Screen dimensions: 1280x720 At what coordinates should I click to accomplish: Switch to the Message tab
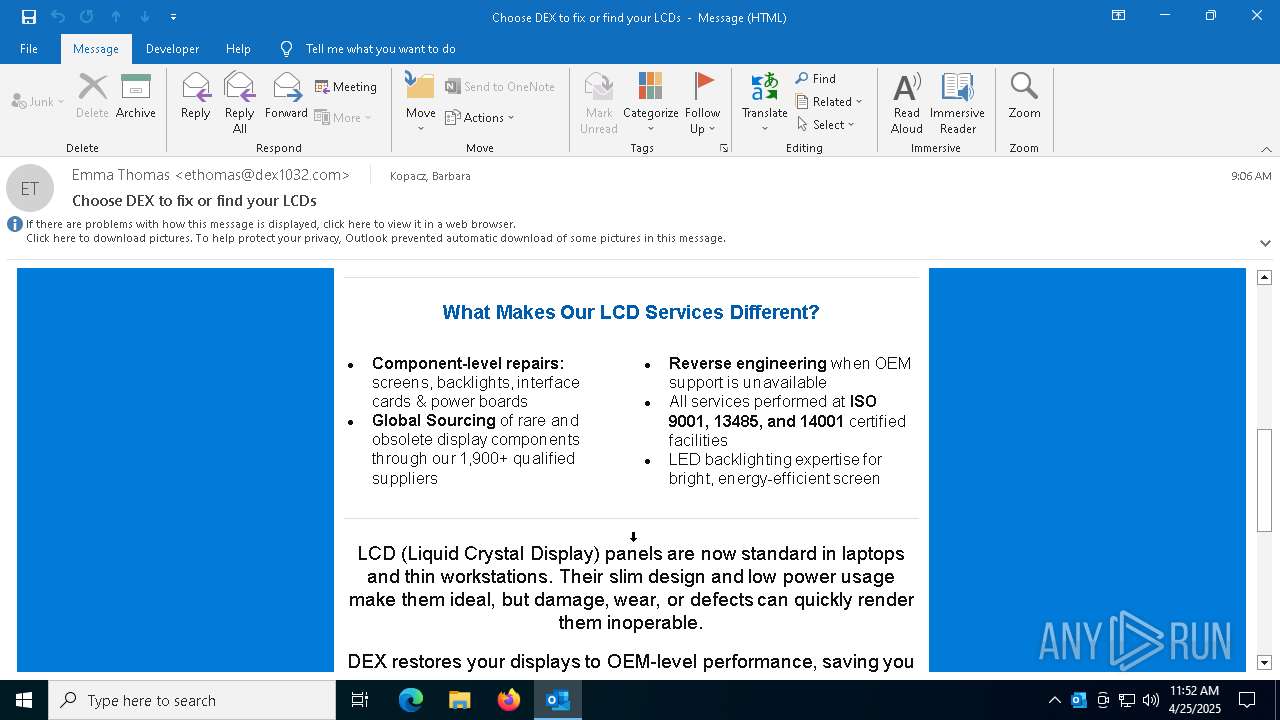tap(96, 49)
